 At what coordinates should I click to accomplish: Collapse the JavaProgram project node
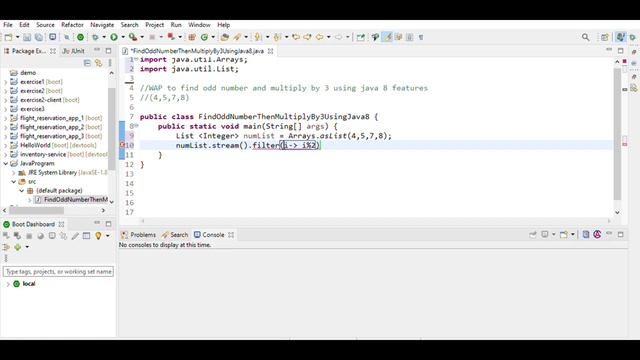tap(6, 163)
